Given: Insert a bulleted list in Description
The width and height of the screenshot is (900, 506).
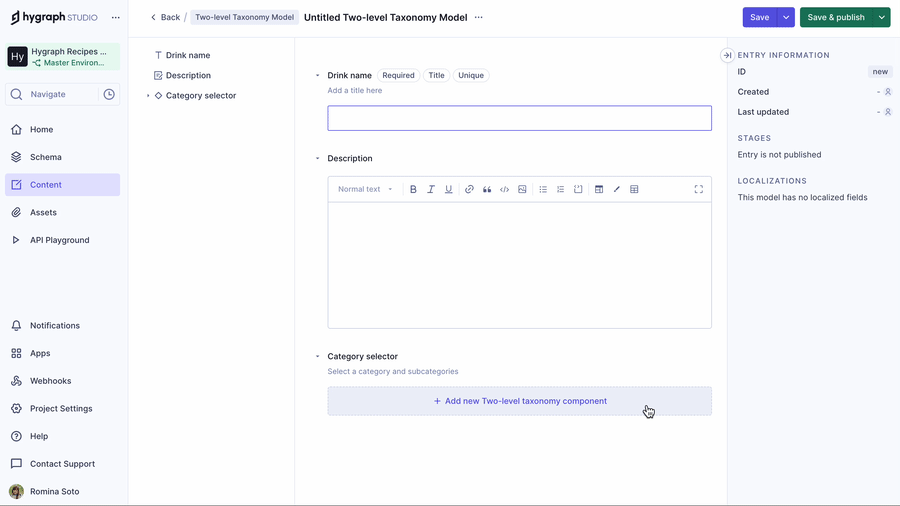Looking at the screenshot, I should [543, 189].
